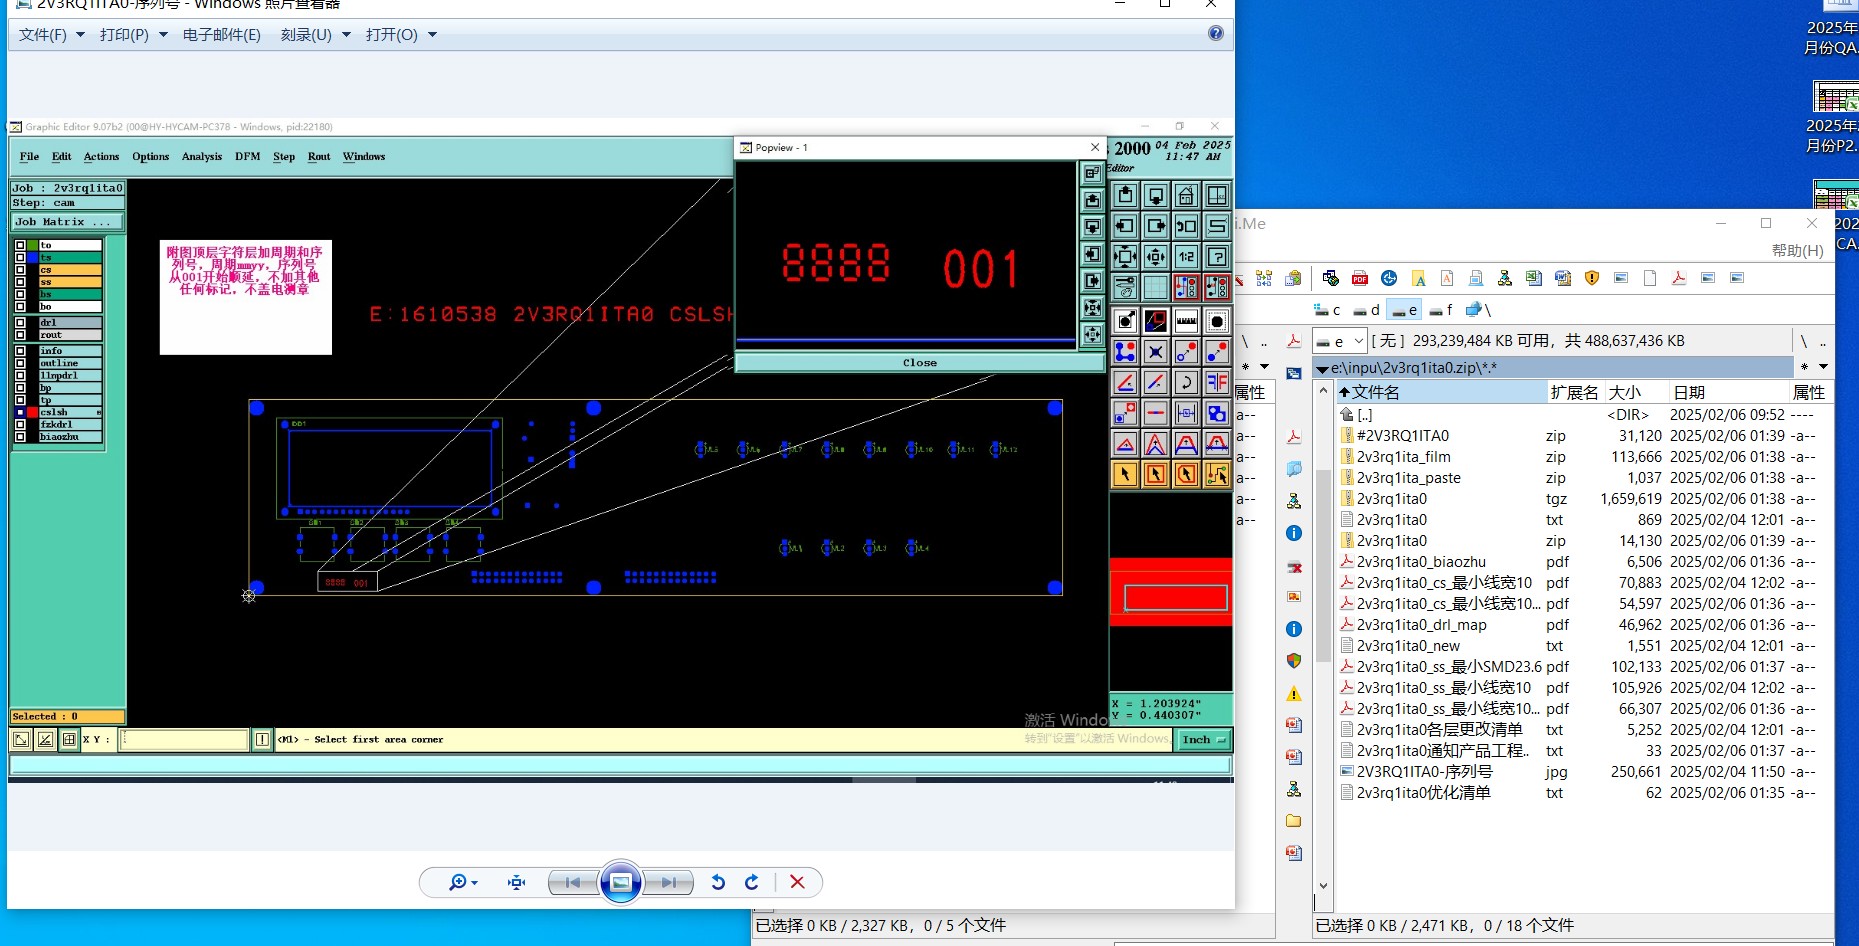Sort the file list by 日期 column
This screenshot has height=946, width=1859.
(x=1728, y=392)
